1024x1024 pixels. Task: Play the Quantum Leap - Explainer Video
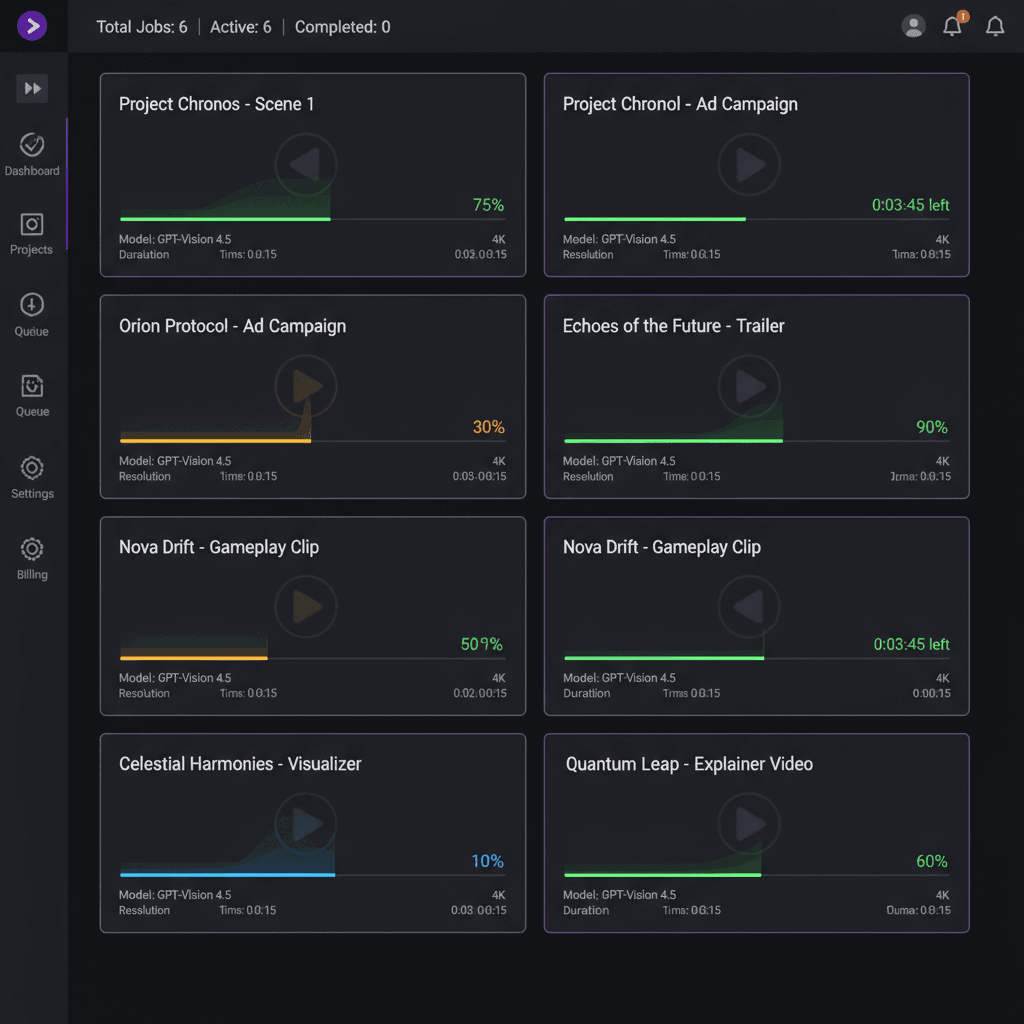(x=749, y=823)
